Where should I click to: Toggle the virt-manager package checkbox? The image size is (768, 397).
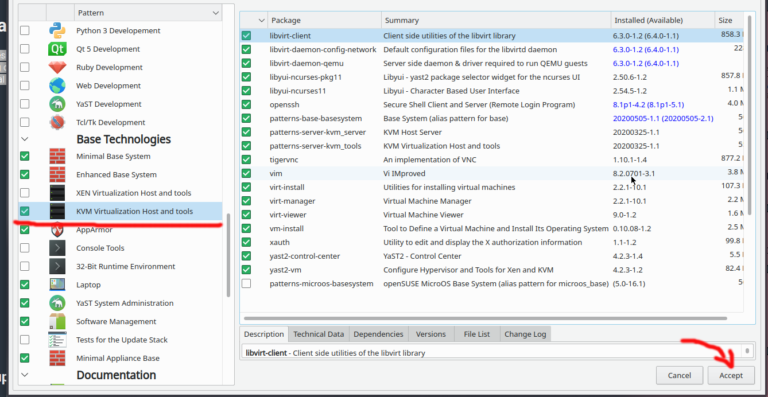(x=246, y=201)
